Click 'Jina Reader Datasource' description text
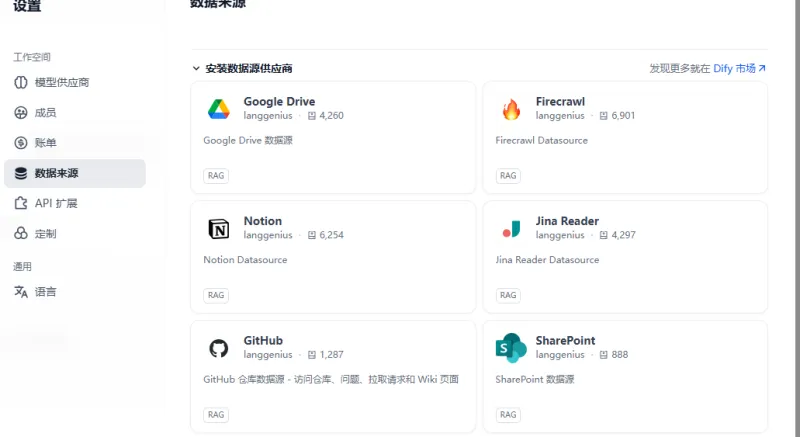 (x=547, y=260)
